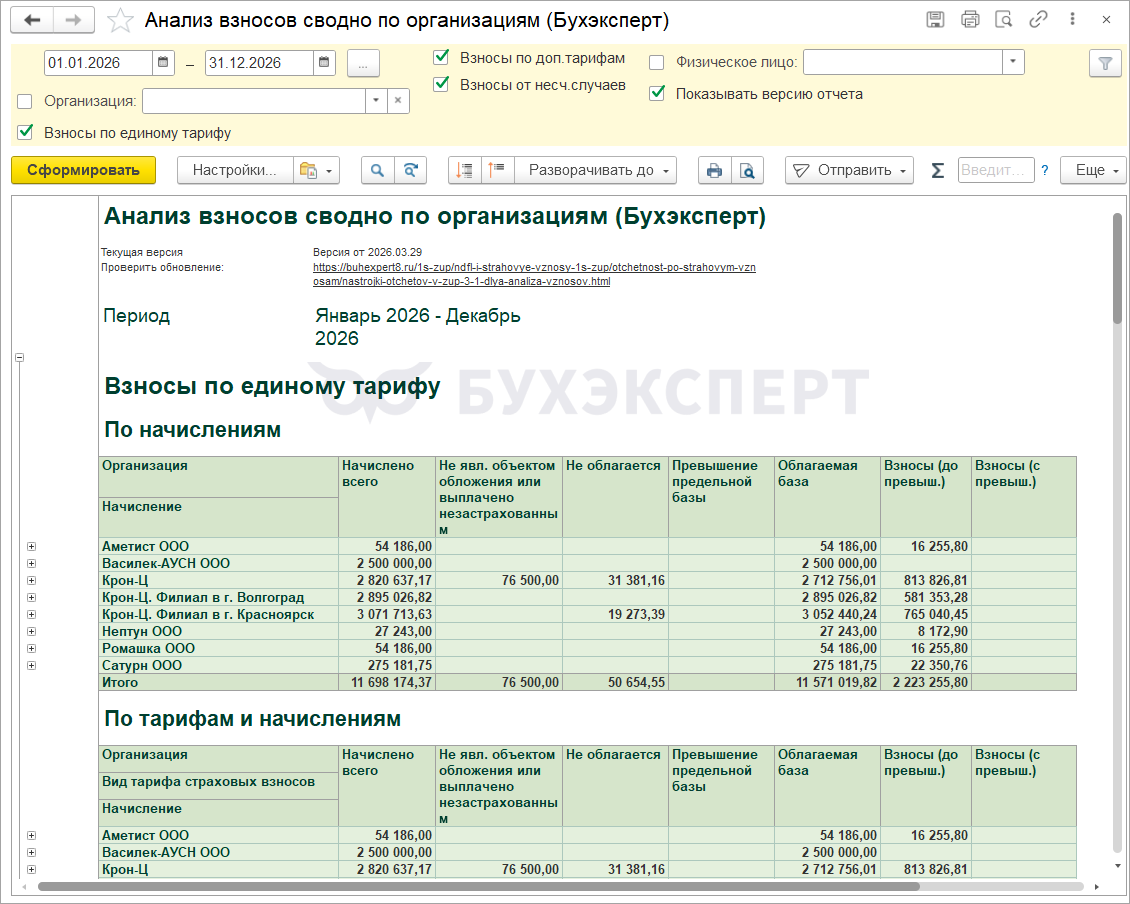
Task: Uncheck Взносы по доп.тарифам checkbox
Action: coord(441,58)
